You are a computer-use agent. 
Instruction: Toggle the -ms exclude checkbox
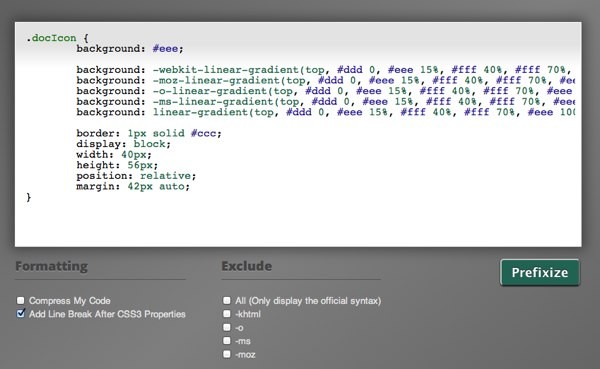227,341
